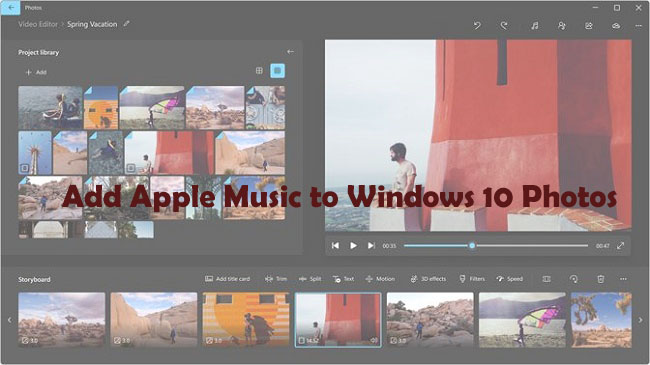Open the storyboard ellipsis menu
The height and width of the screenshot is (365, 650).
pyautogui.click(x=623, y=279)
